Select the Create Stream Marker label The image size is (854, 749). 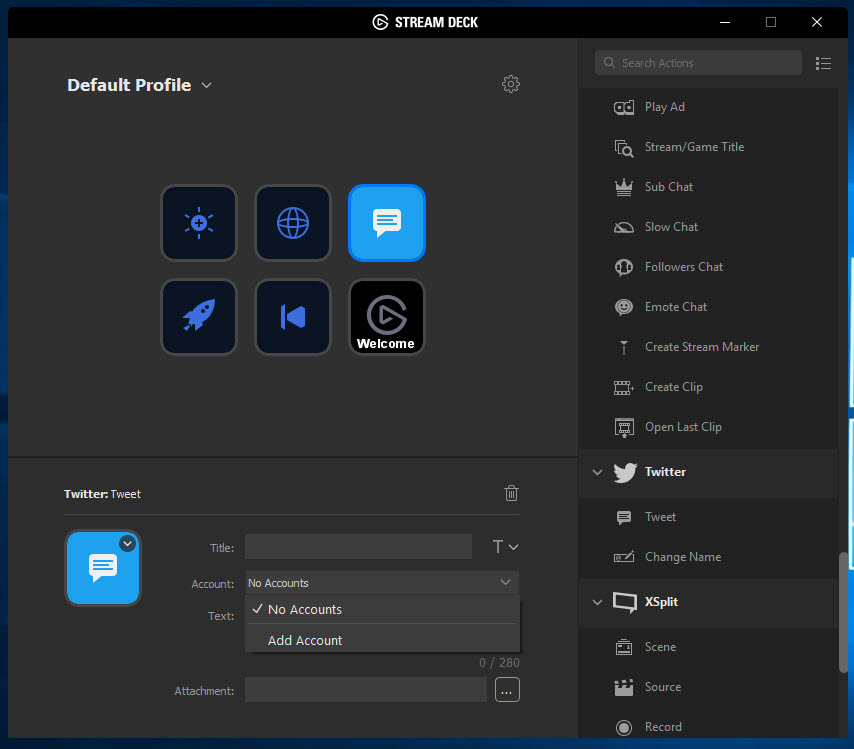point(702,347)
